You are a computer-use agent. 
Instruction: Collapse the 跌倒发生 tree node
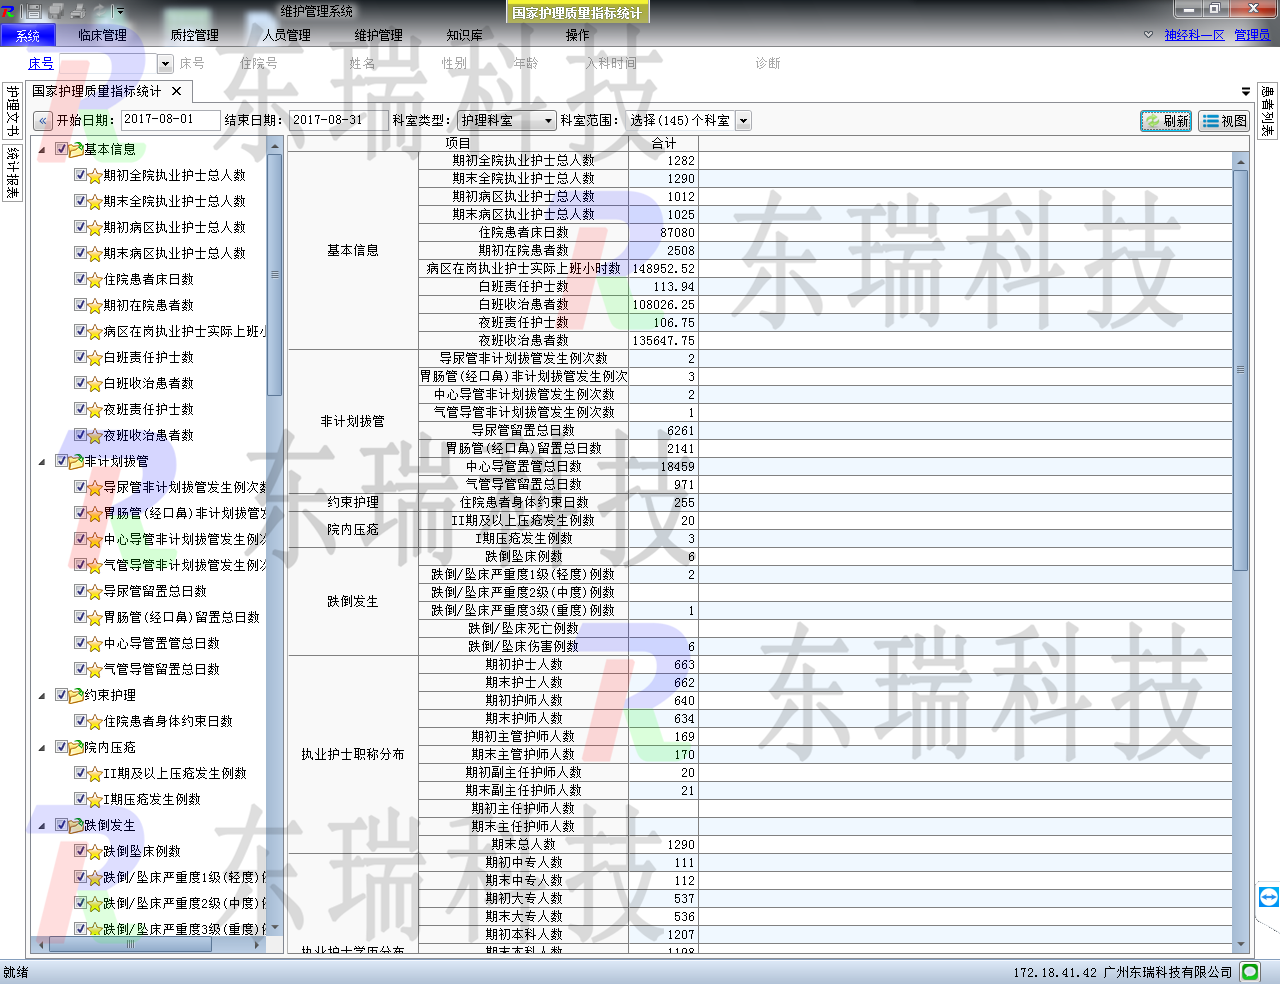click(42, 826)
